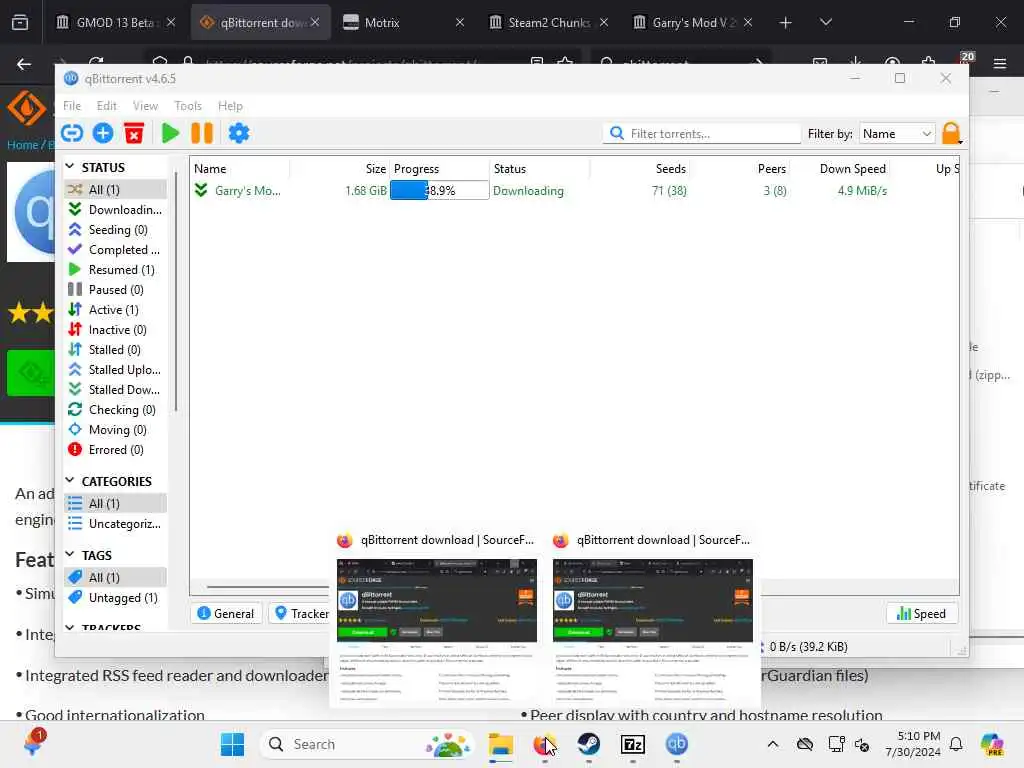Switch to the GMOD 13 Beta browser tab
The image size is (1024, 768).
[x=116, y=22]
